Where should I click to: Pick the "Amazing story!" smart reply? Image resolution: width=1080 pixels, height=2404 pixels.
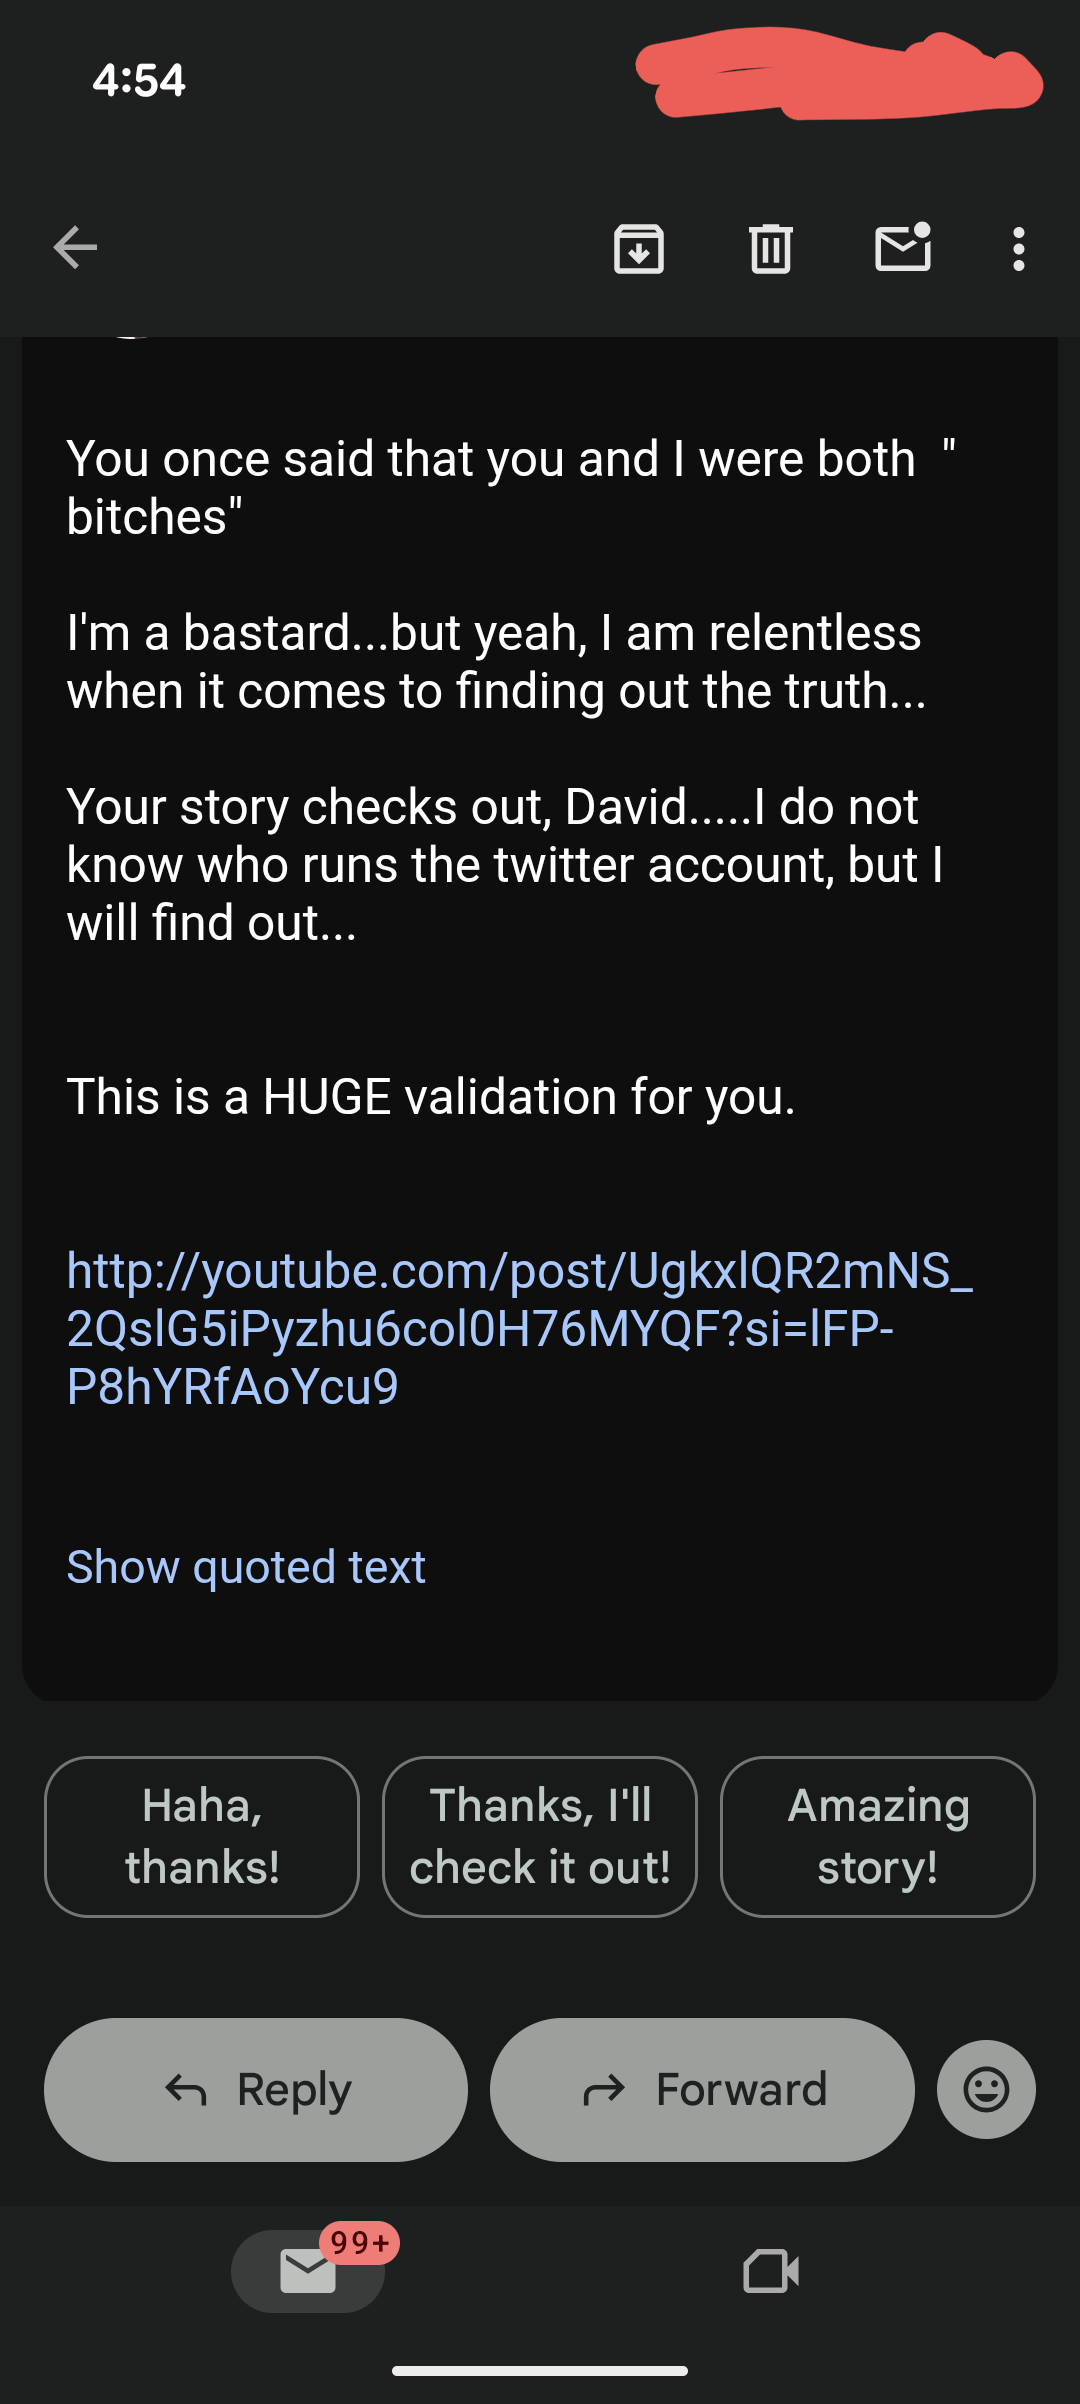pos(878,1836)
